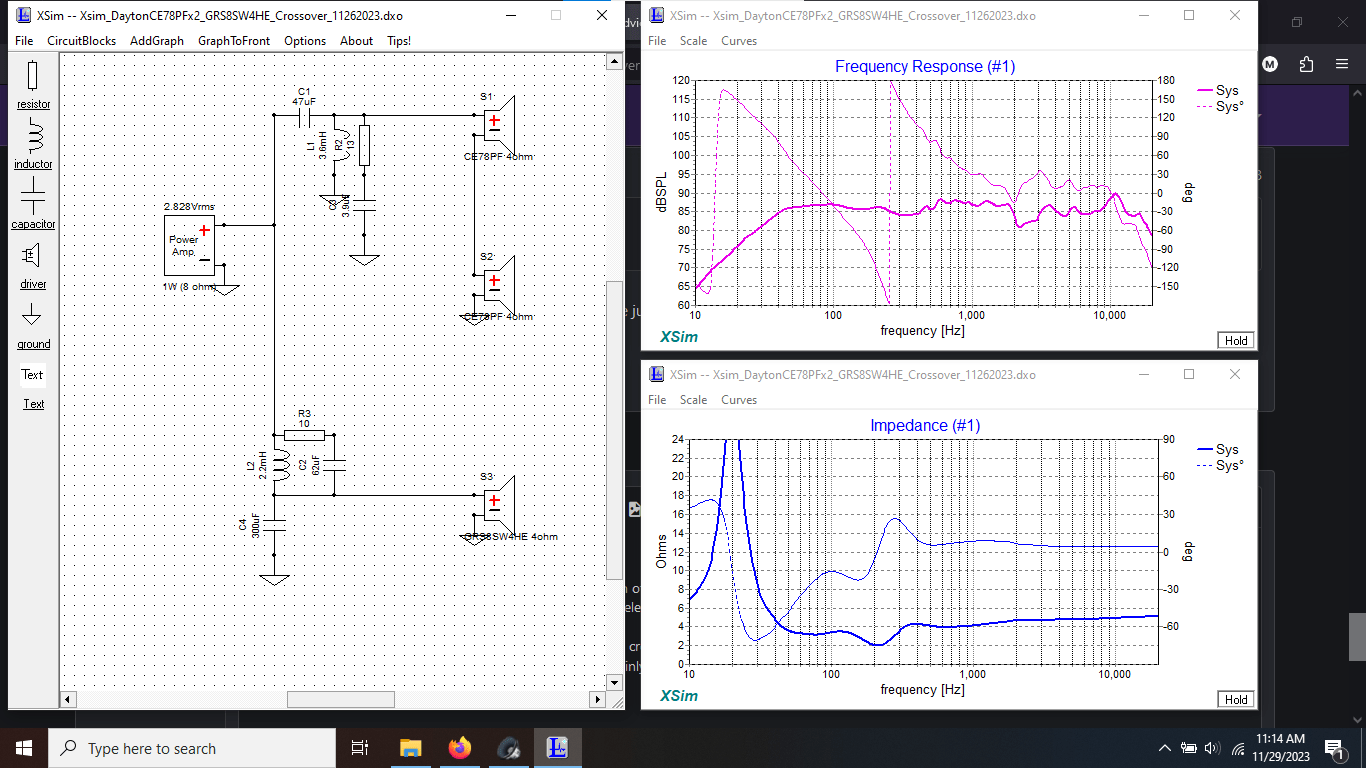Select the capacitor component in the palette

tap(33, 204)
